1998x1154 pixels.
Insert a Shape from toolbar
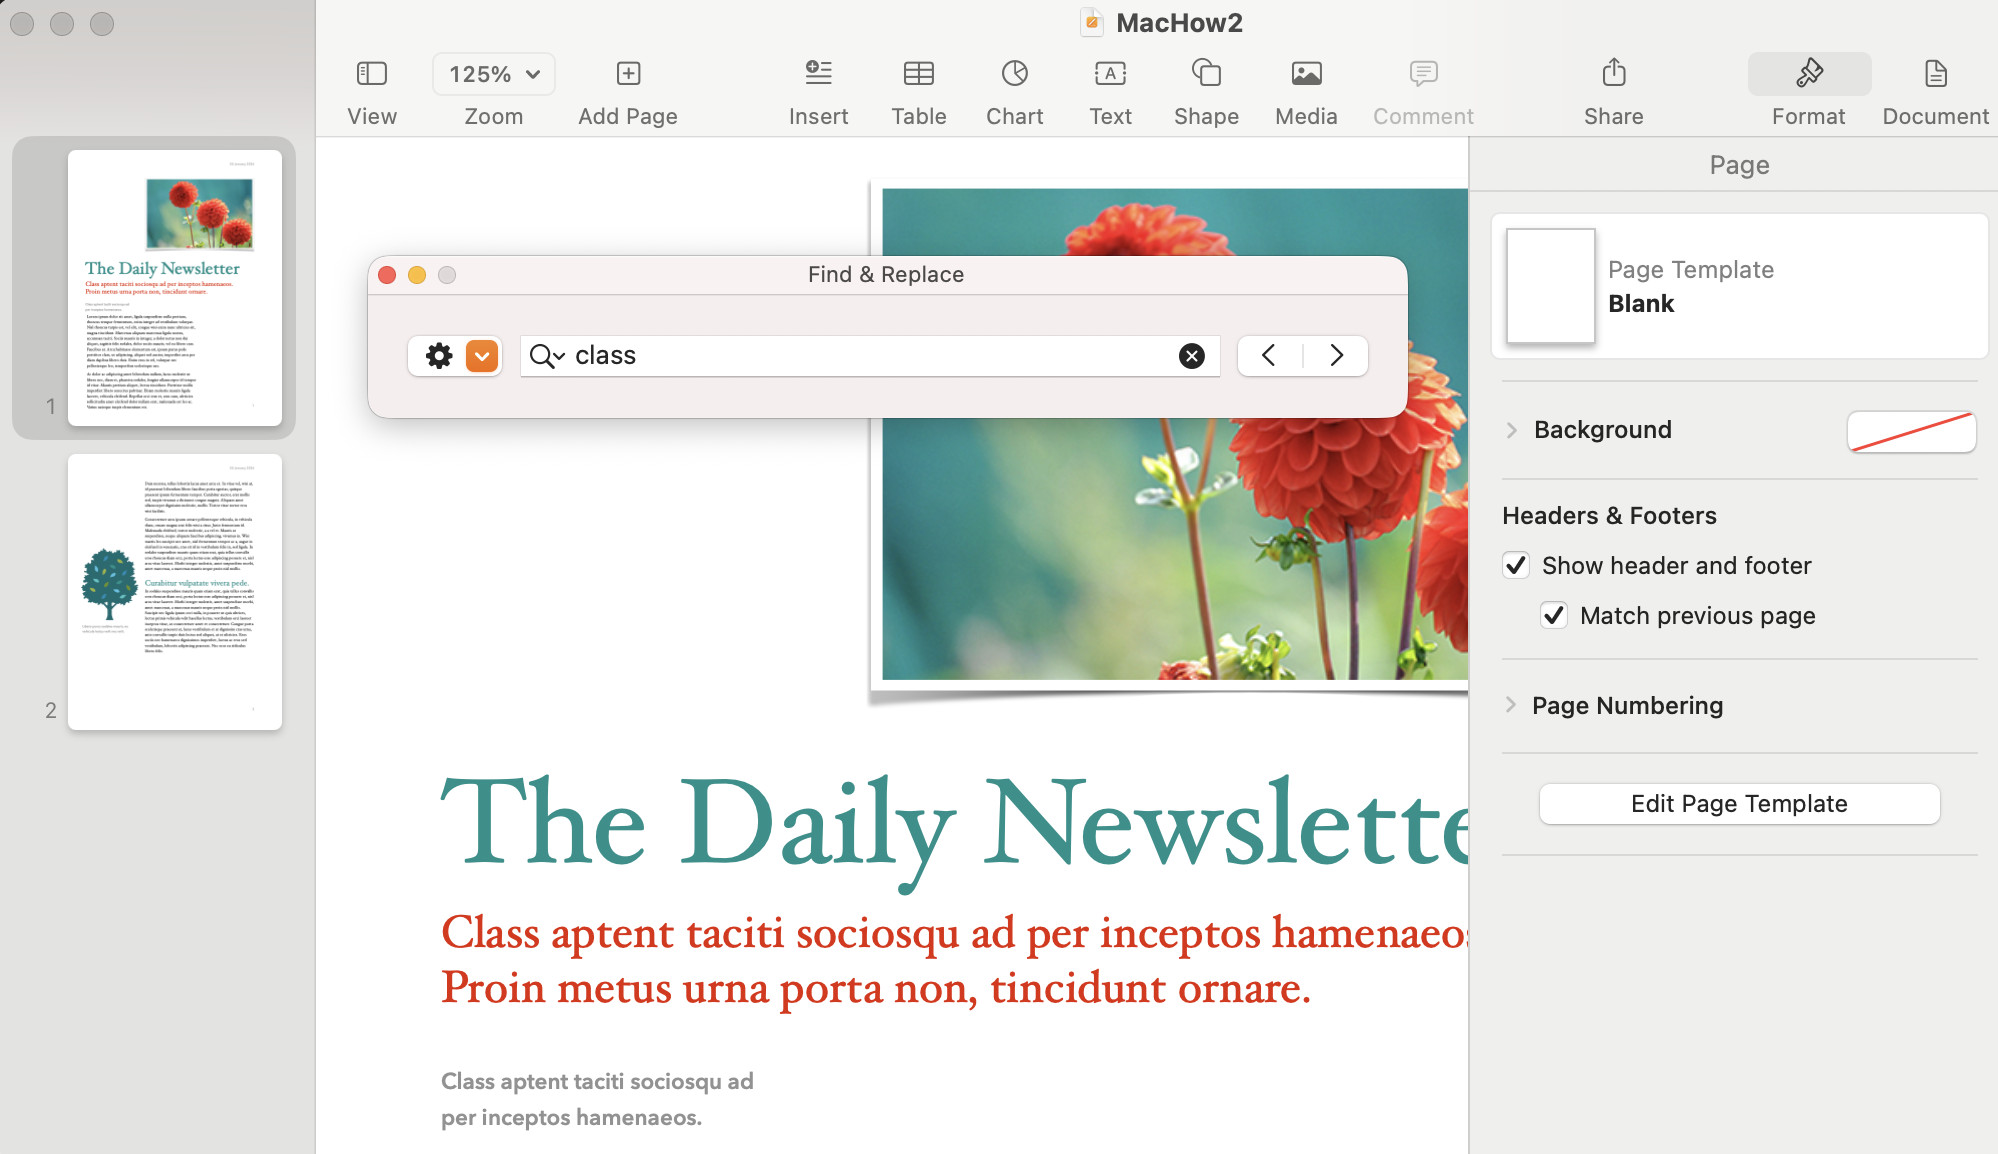(x=1206, y=73)
